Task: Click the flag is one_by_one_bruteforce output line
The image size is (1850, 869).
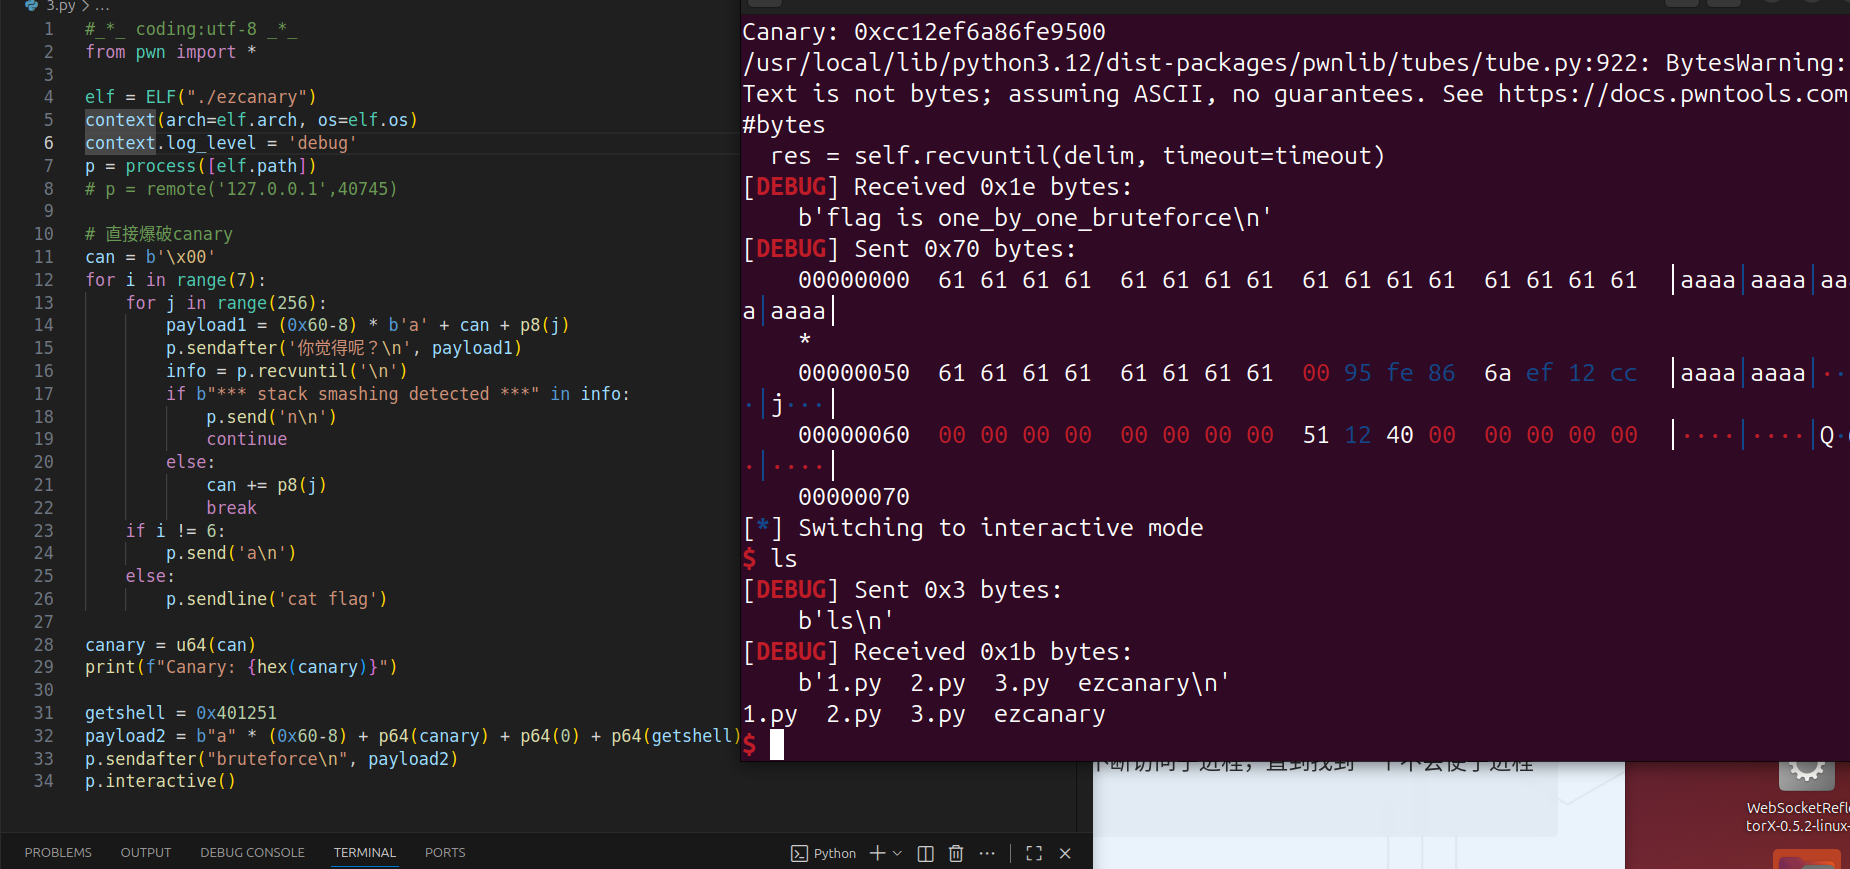Action: [x=1034, y=218]
